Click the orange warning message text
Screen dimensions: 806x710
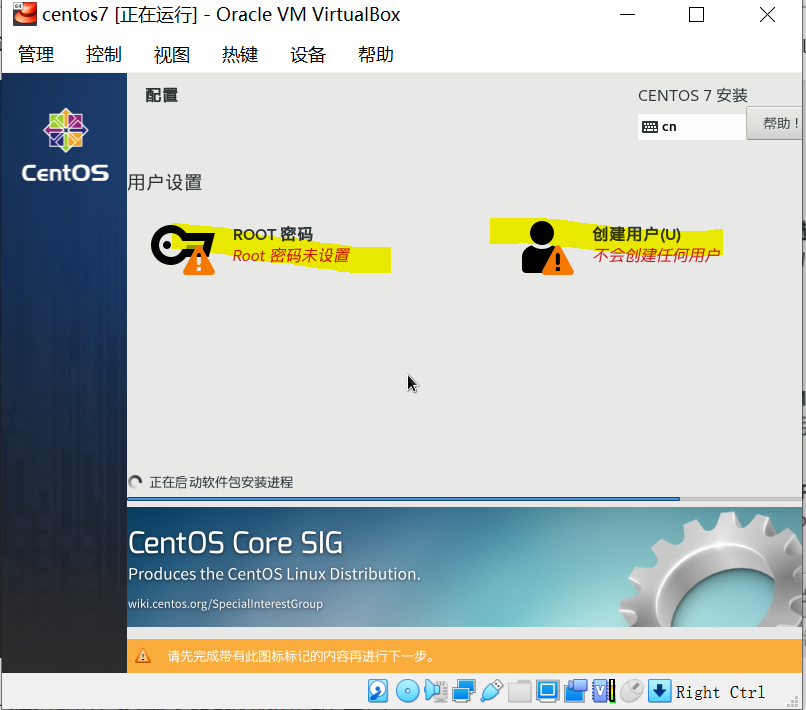(x=302, y=656)
